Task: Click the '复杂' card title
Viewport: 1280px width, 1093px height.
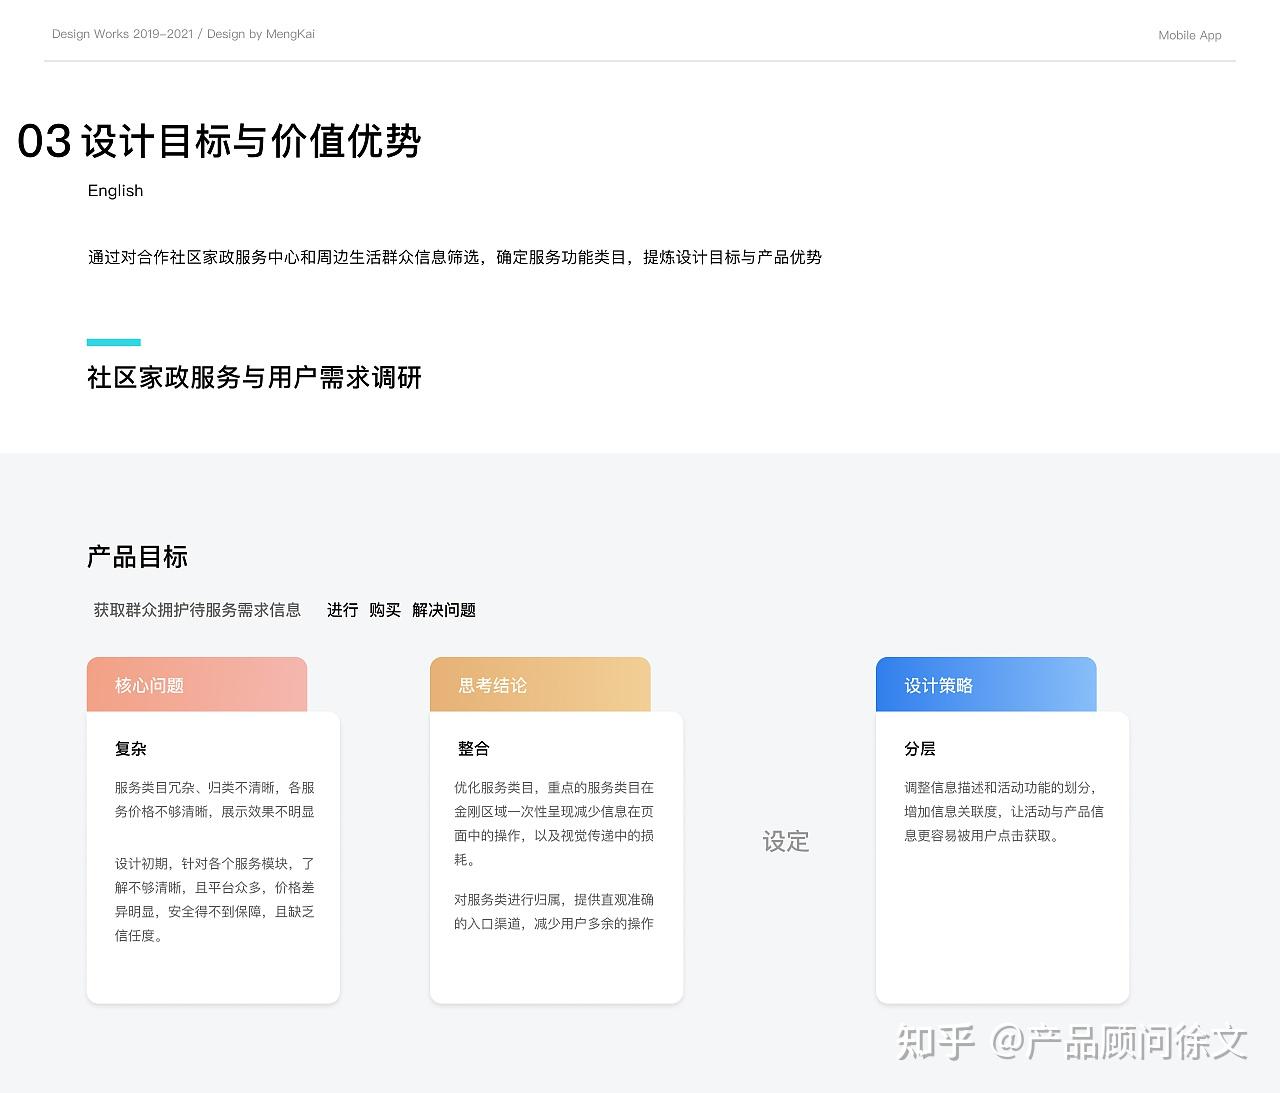Action: 131,748
